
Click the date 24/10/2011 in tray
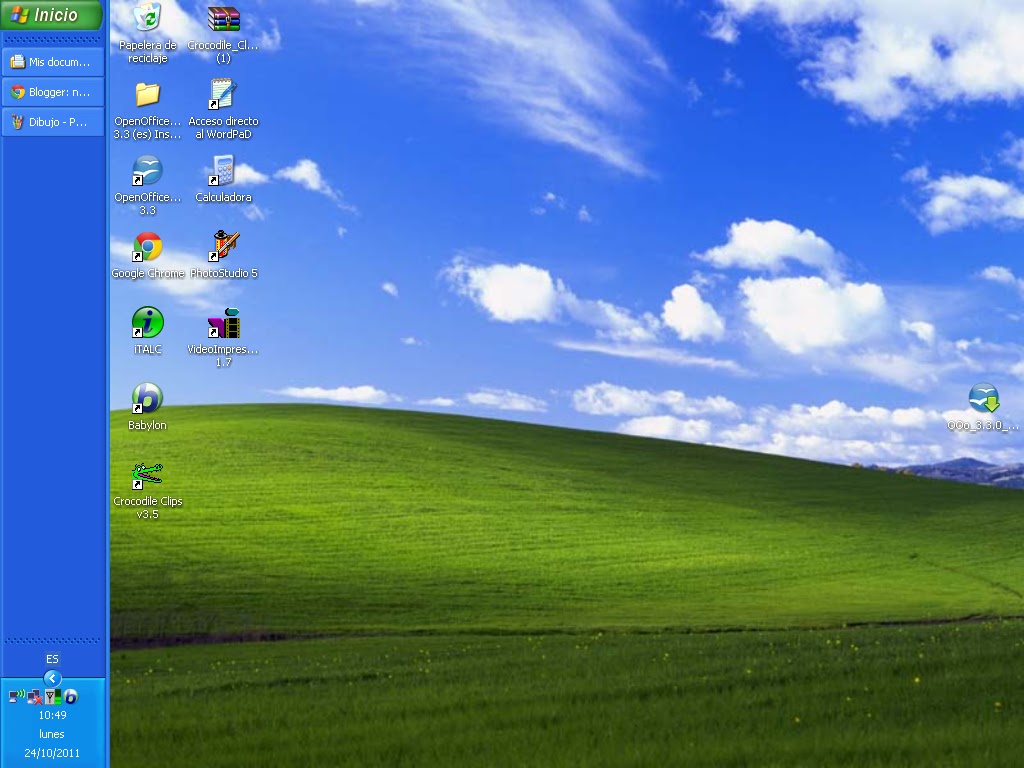[52, 753]
